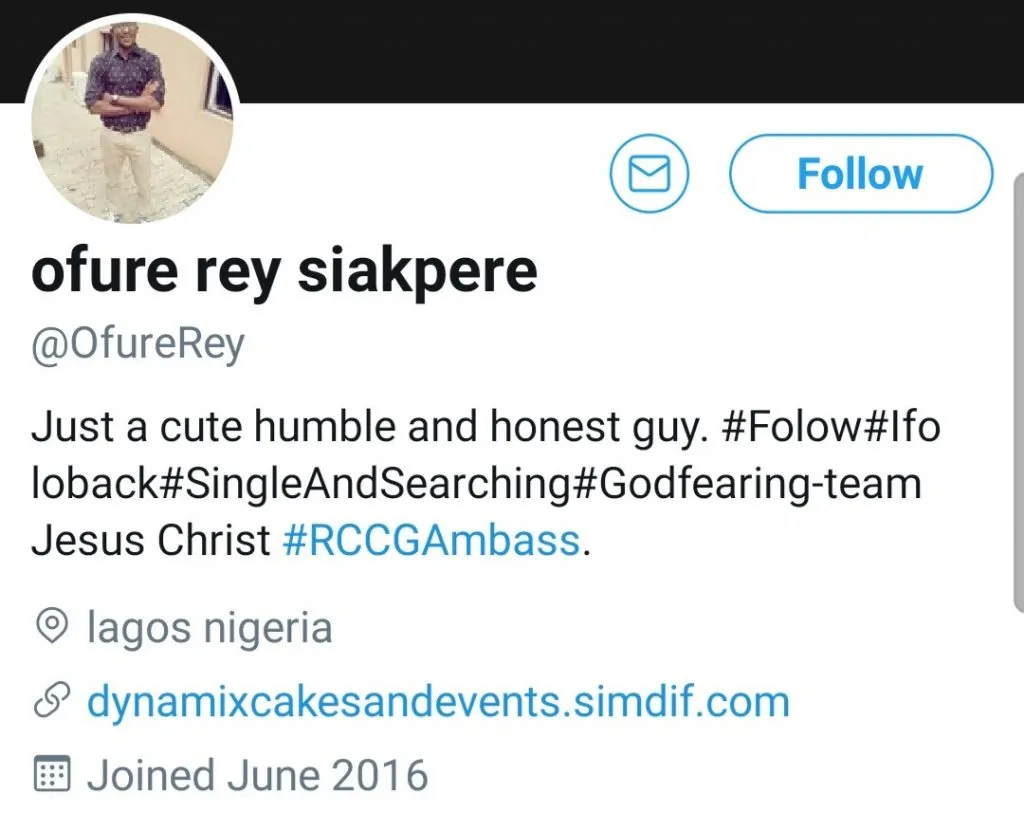The width and height of the screenshot is (1024, 831).
Task: Click the words Jesus Christ in the bio
Action: (x=151, y=540)
